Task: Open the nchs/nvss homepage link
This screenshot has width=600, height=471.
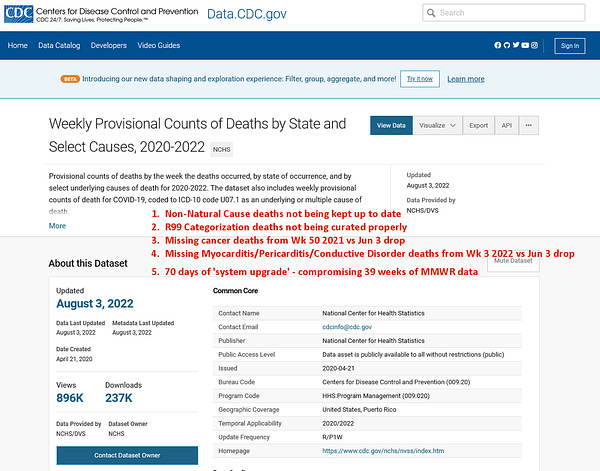Action: pyautogui.click(x=383, y=451)
